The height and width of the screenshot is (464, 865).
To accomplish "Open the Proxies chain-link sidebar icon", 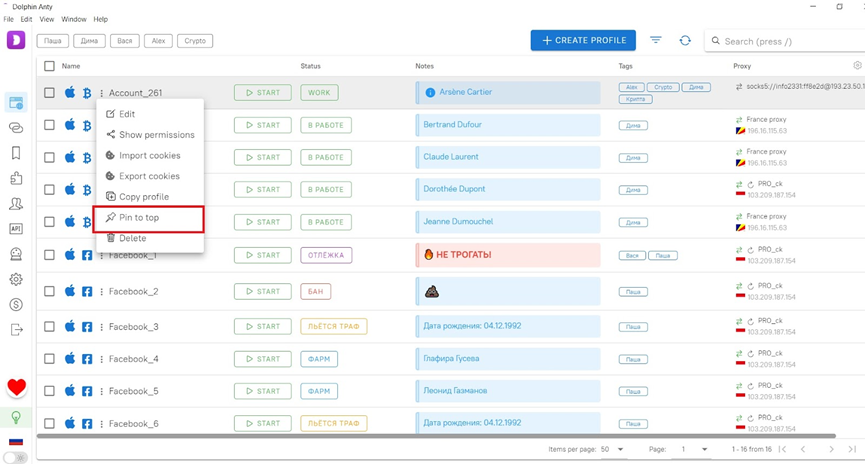I will [x=16, y=127].
